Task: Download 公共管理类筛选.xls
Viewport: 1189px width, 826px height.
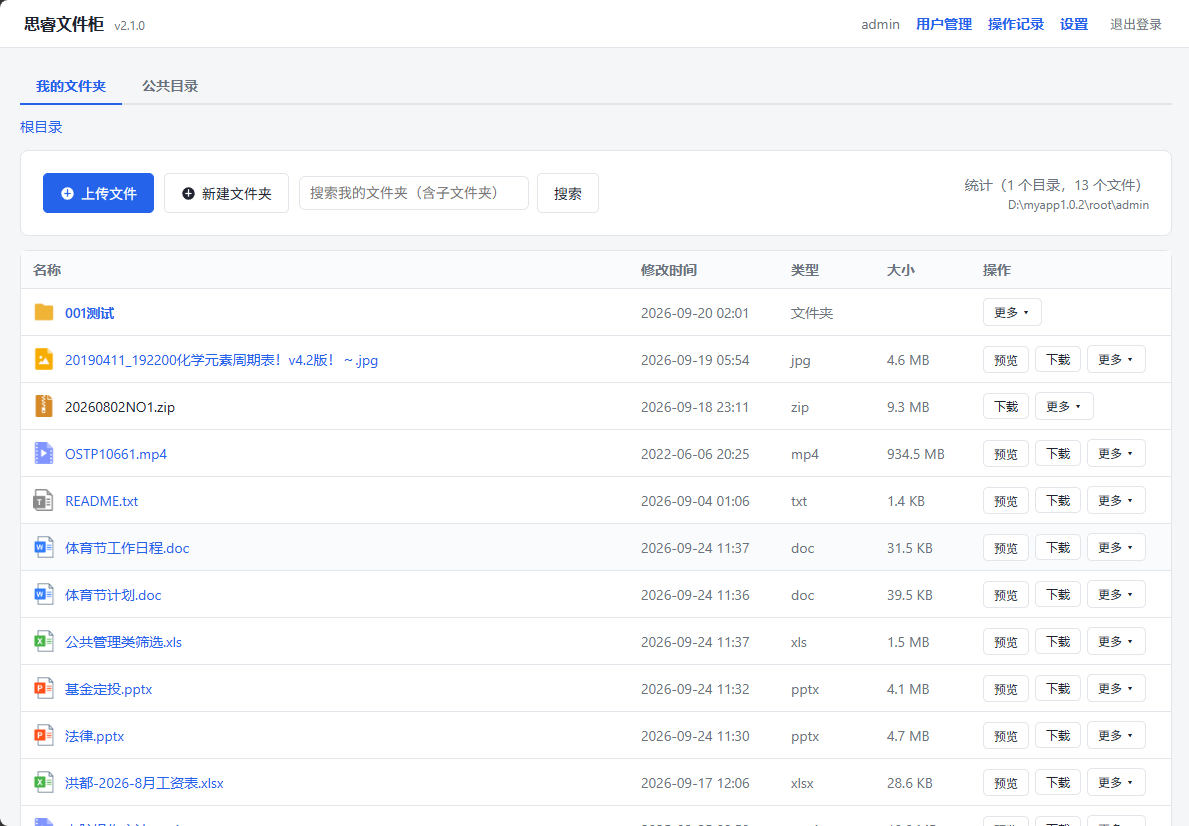Action: coord(1058,642)
